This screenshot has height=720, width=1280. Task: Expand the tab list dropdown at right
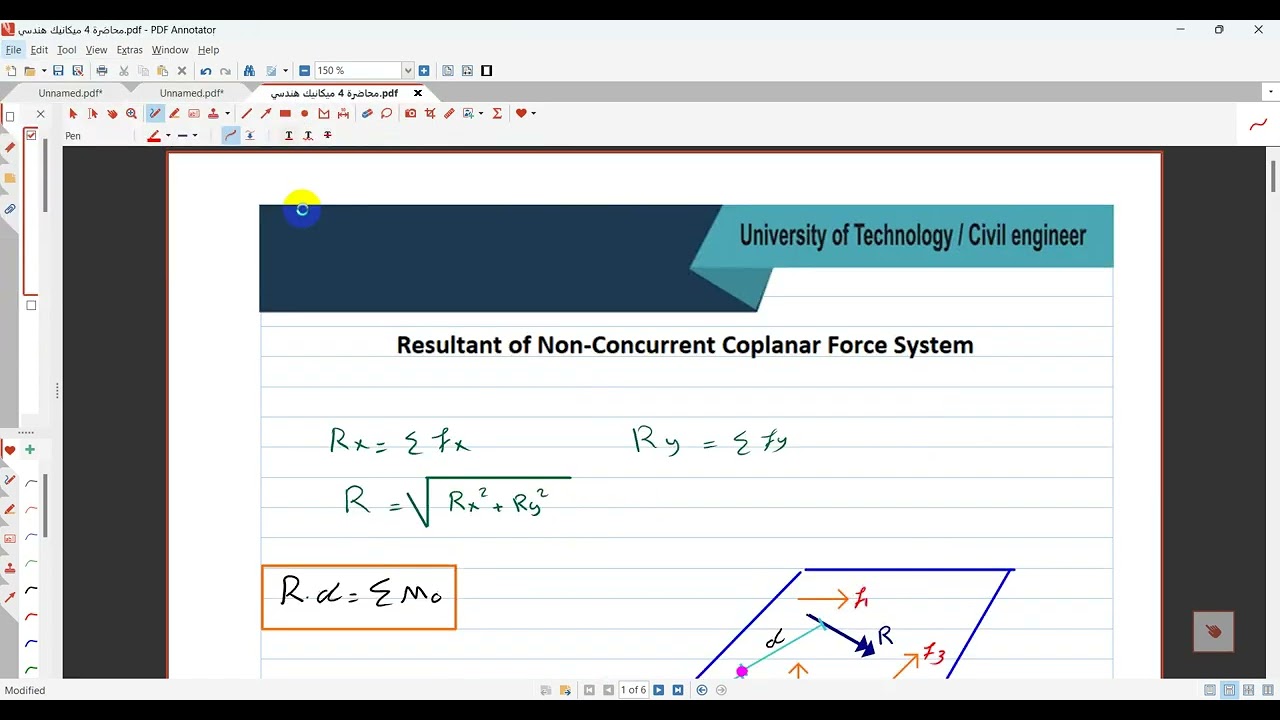(x=1271, y=92)
